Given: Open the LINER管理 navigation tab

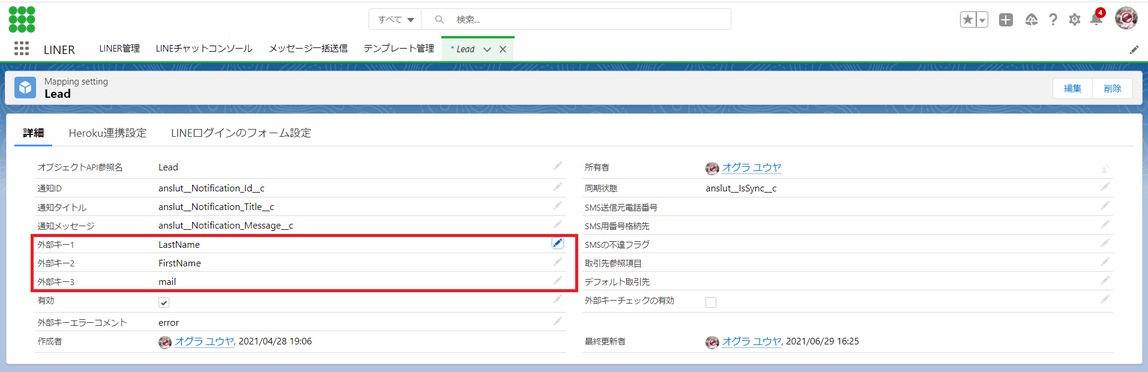Looking at the screenshot, I should point(119,49).
